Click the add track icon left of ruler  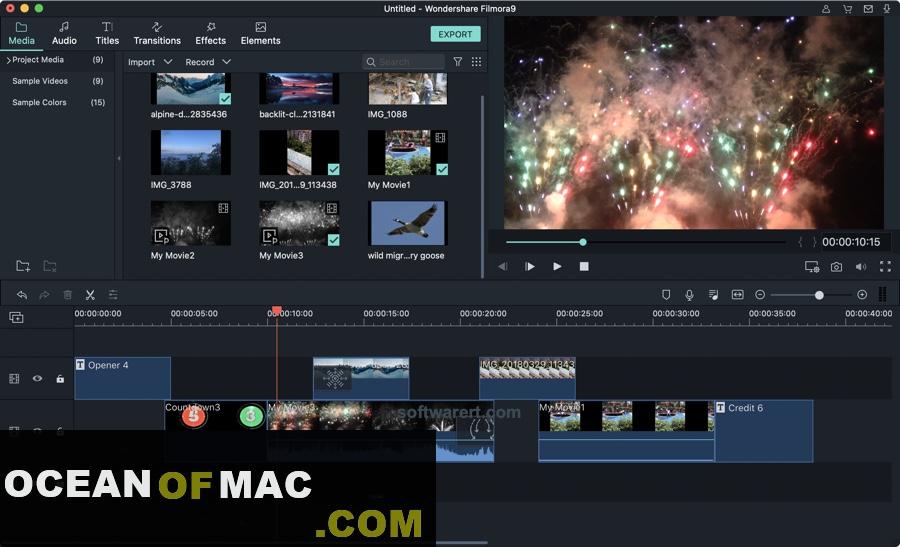point(16,317)
